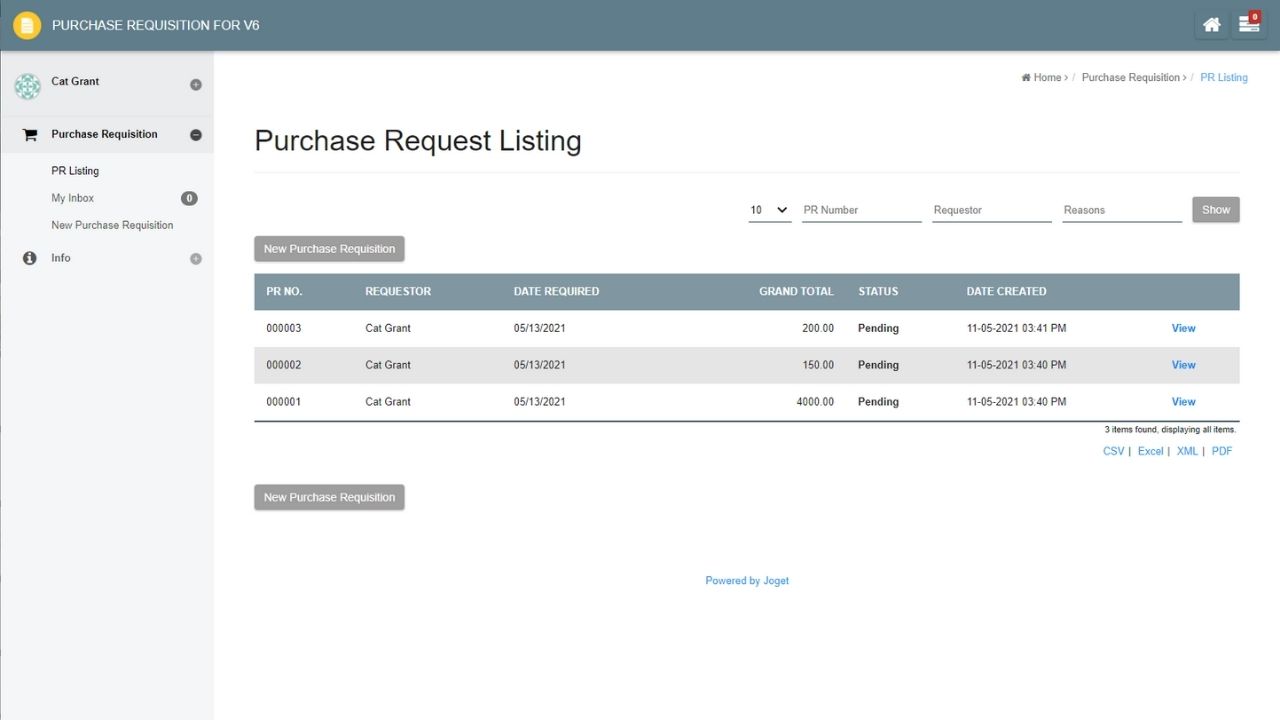Click the My Inbox count badge
Screen dimensions: 1280x720
click(x=189, y=198)
